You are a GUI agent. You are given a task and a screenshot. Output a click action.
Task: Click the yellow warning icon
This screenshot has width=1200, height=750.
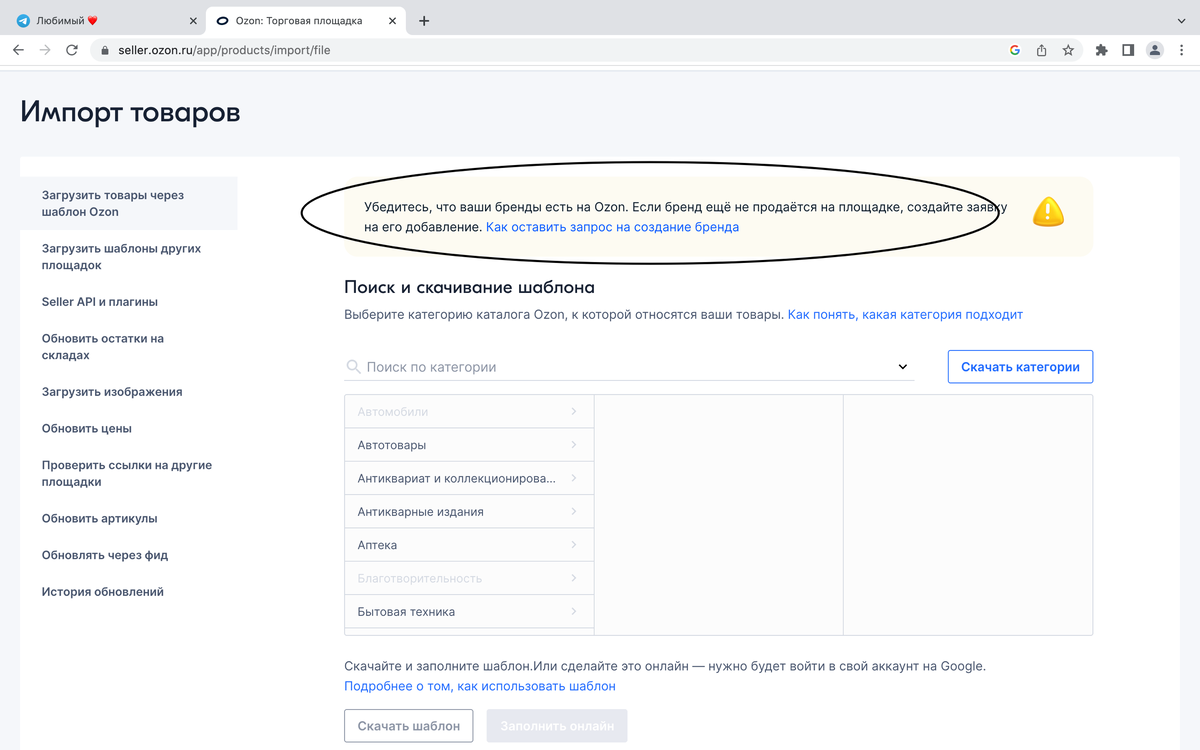(1048, 211)
